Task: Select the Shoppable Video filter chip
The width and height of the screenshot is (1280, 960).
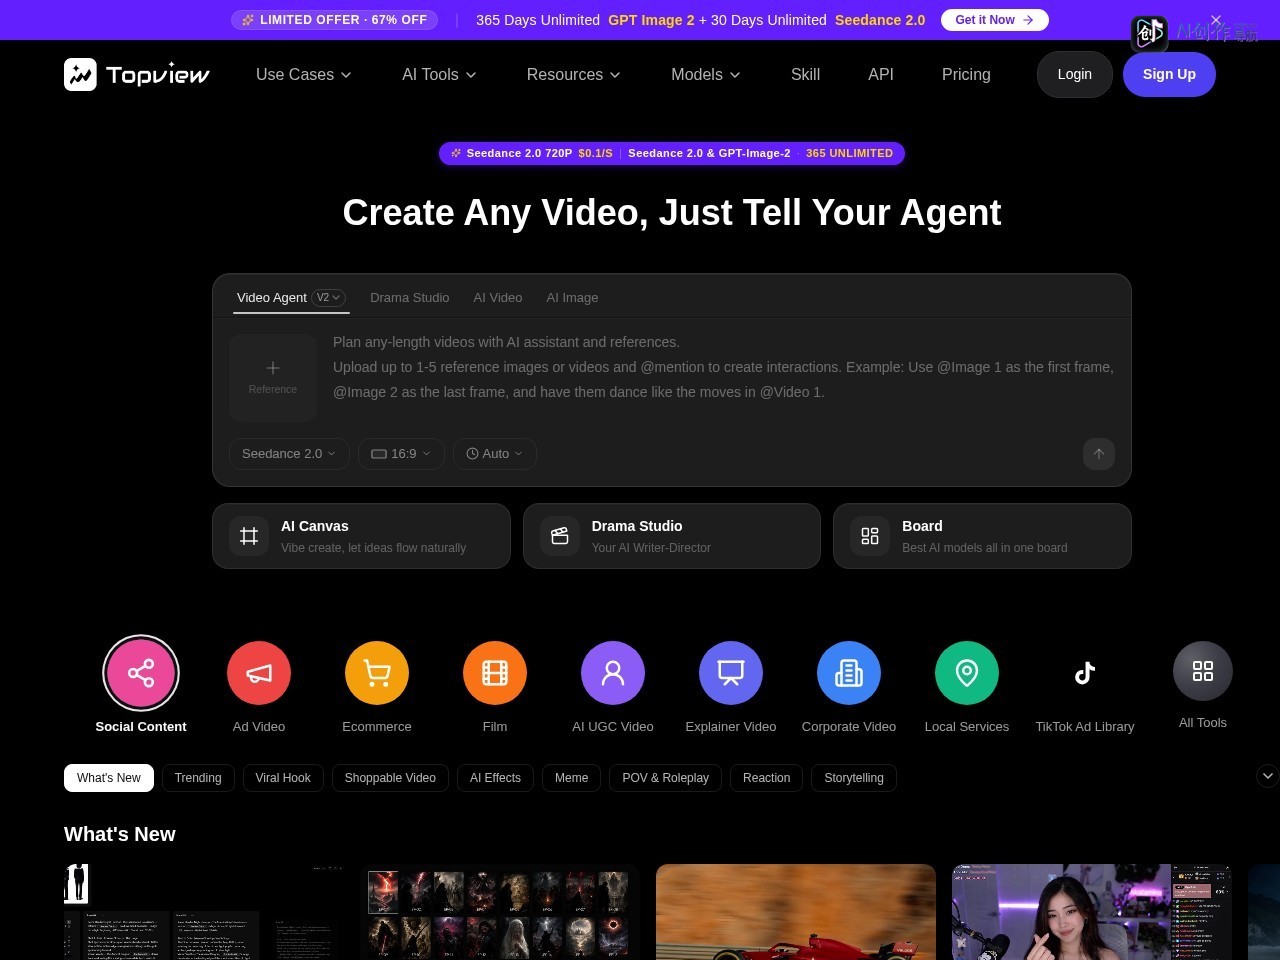Action: tap(390, 778)
